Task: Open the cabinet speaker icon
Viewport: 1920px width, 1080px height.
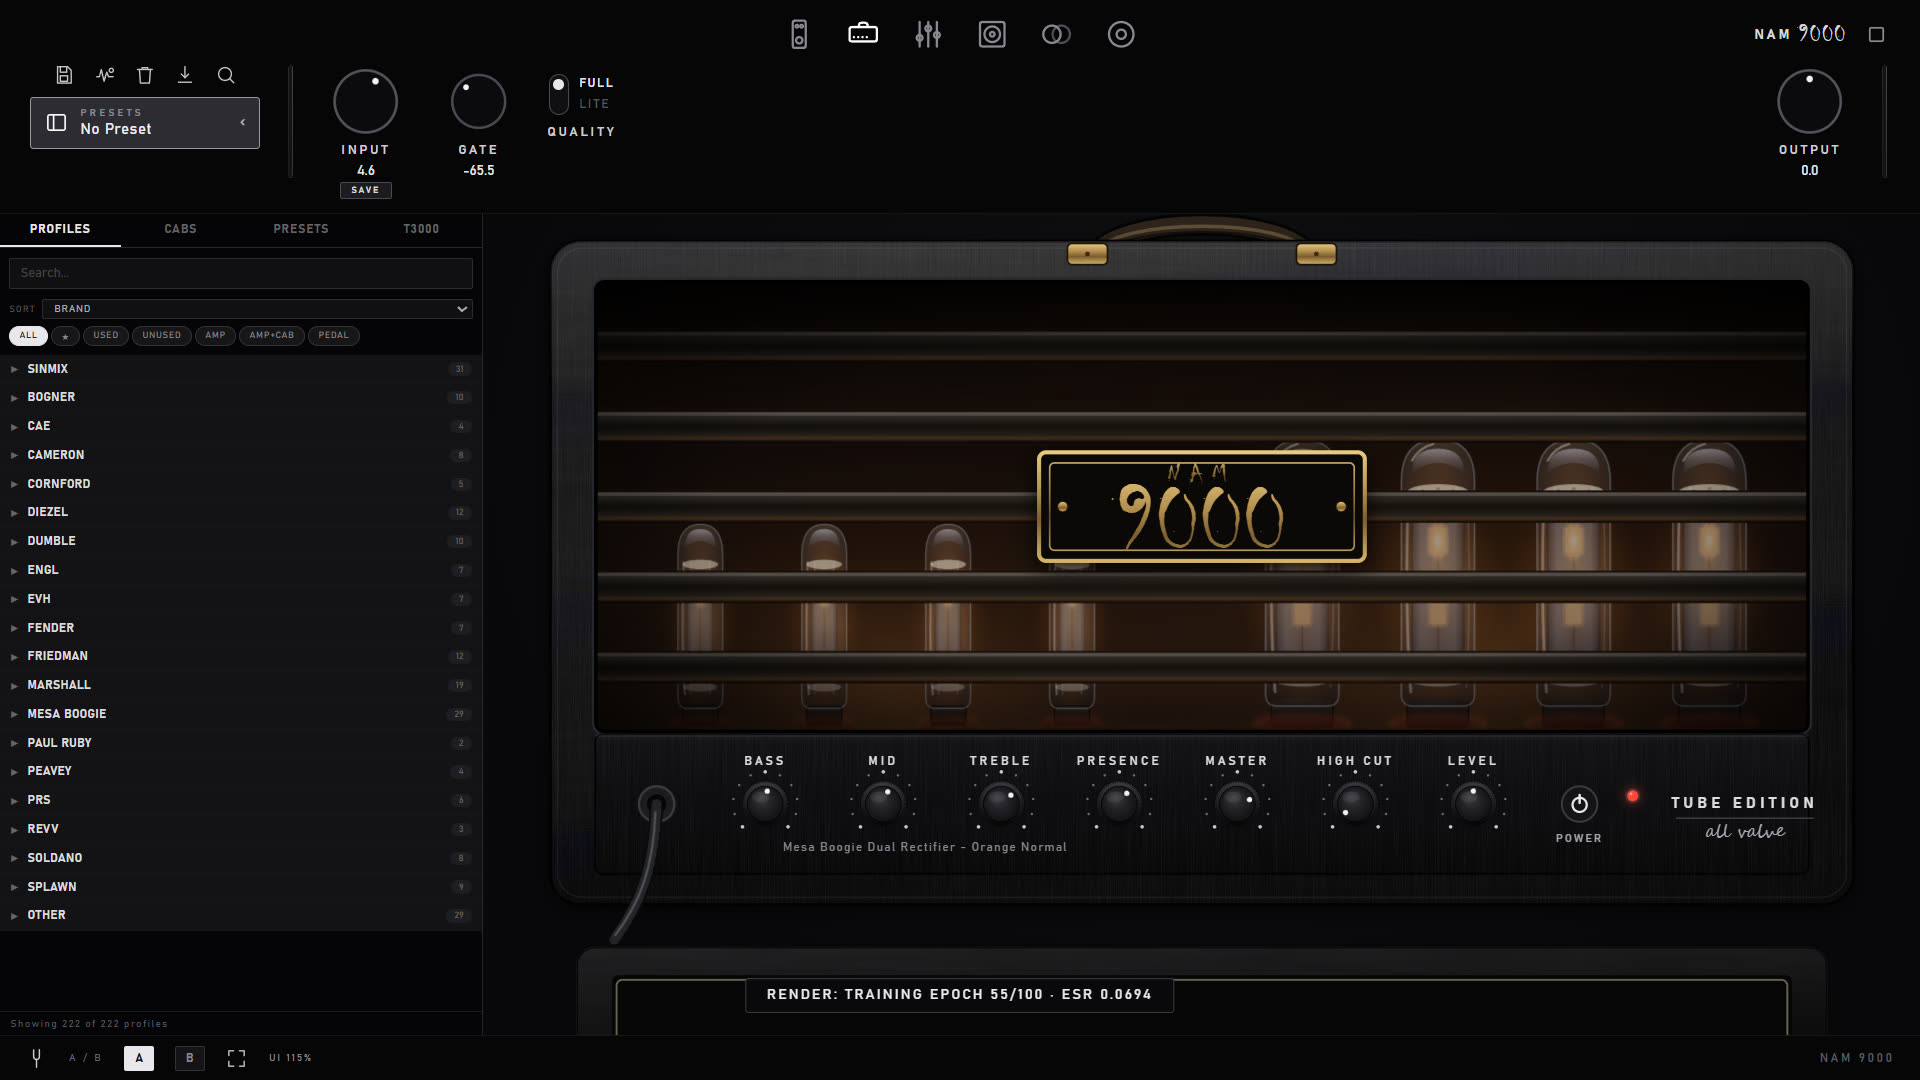Action: tap(992, 34)
